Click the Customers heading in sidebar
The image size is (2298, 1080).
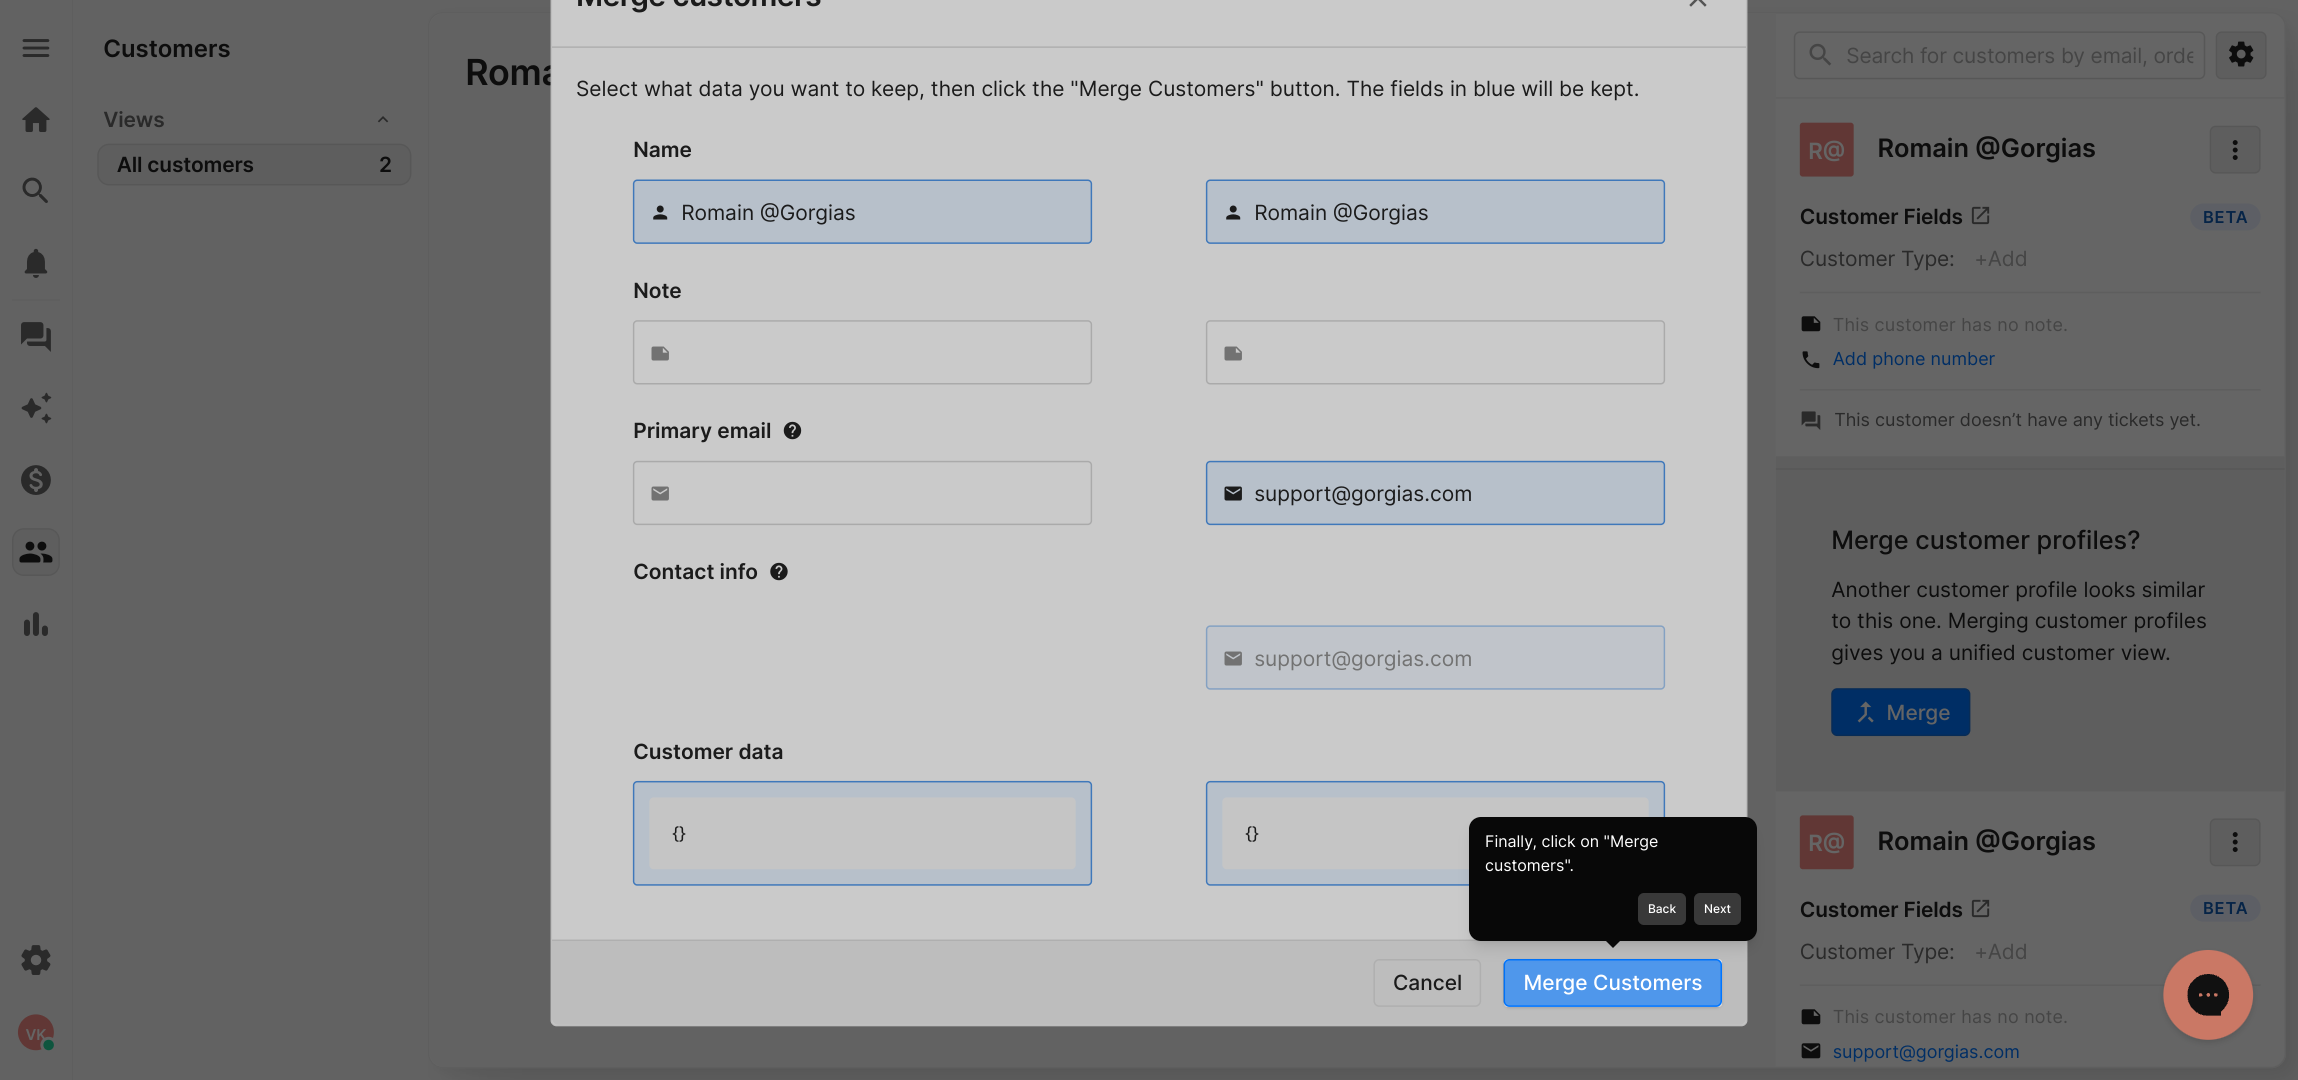167,49
